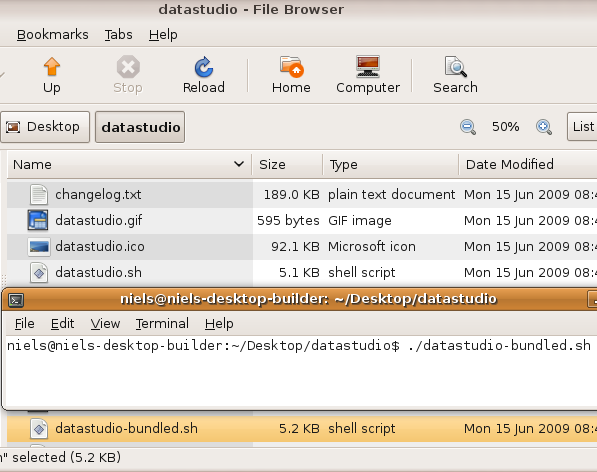Viewport: 597px width, 472px height.
Task: Click the datastudio path button
Action: (140, 127)
